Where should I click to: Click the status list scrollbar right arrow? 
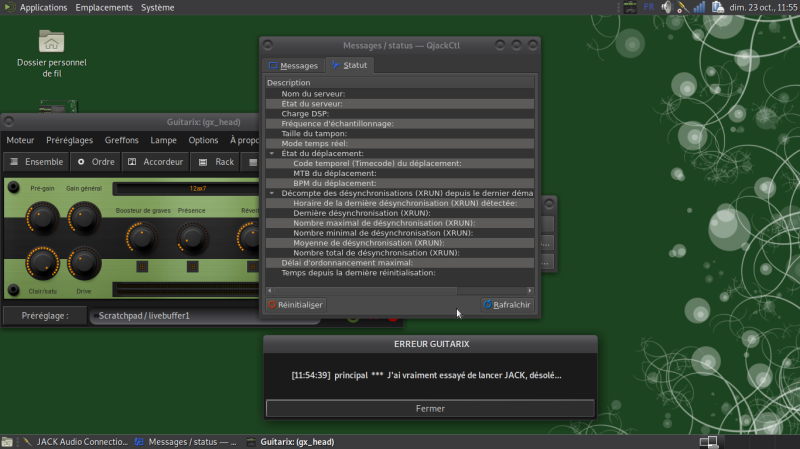pos(530,291)
